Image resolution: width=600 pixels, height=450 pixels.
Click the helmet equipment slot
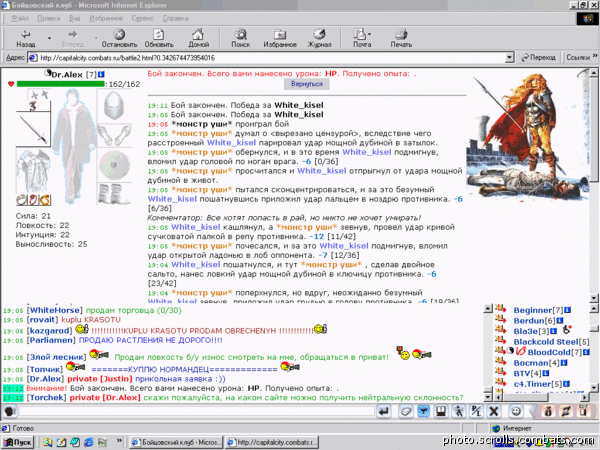(114, 106)
